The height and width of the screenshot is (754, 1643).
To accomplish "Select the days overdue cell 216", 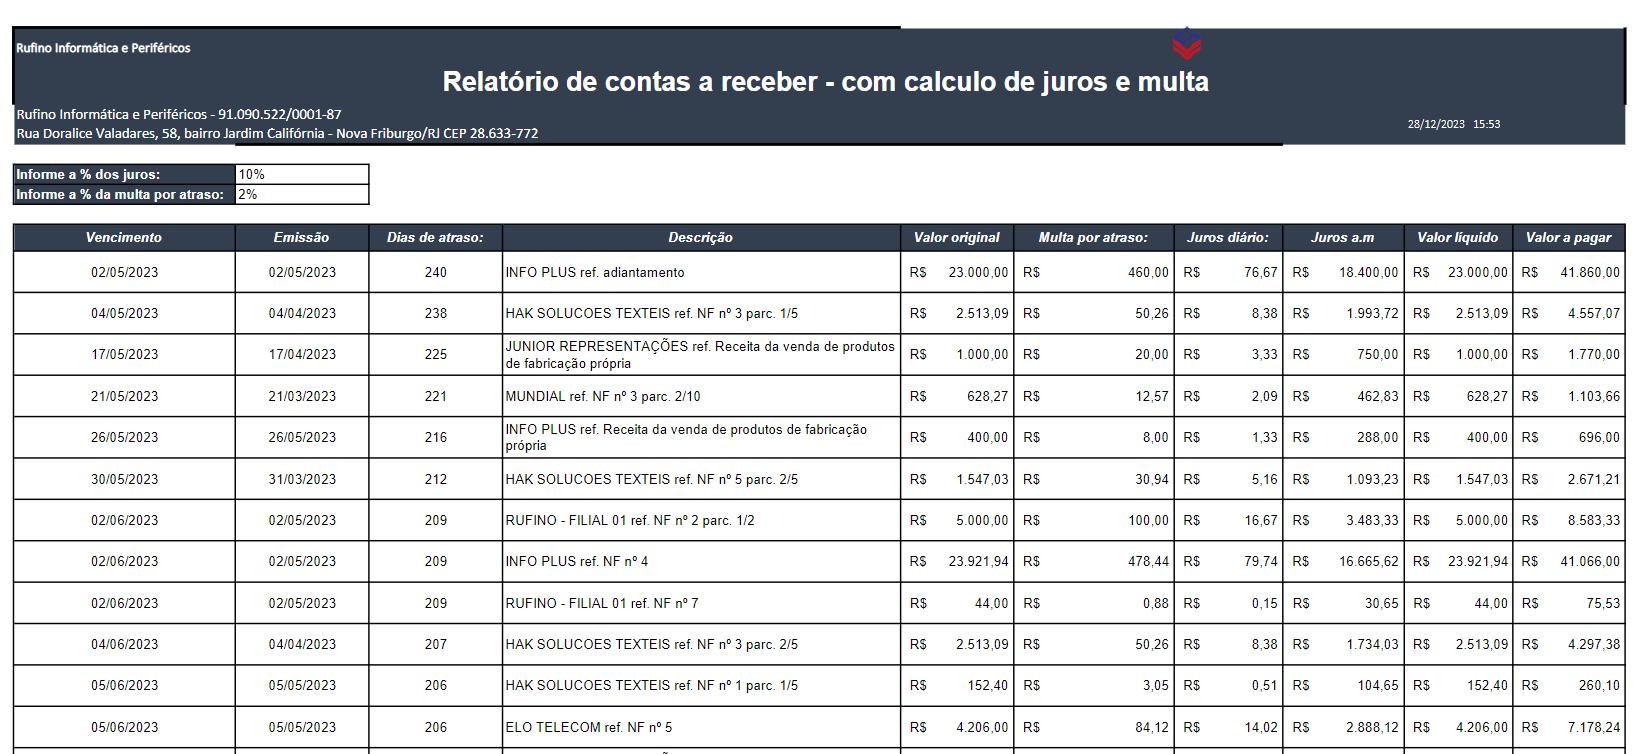I will pos(435,437).
